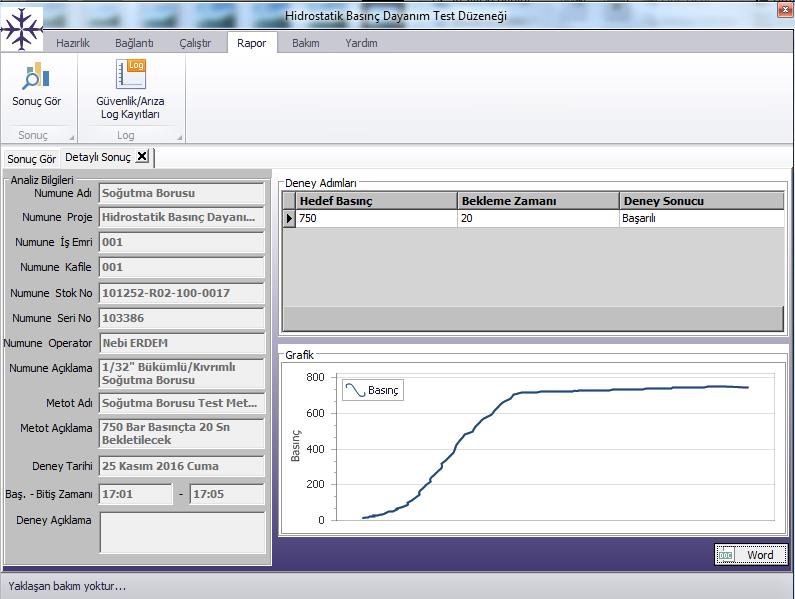Click the Basınç chart legend label
Viewport: 795px width, 599px height.
pos(383,391)
